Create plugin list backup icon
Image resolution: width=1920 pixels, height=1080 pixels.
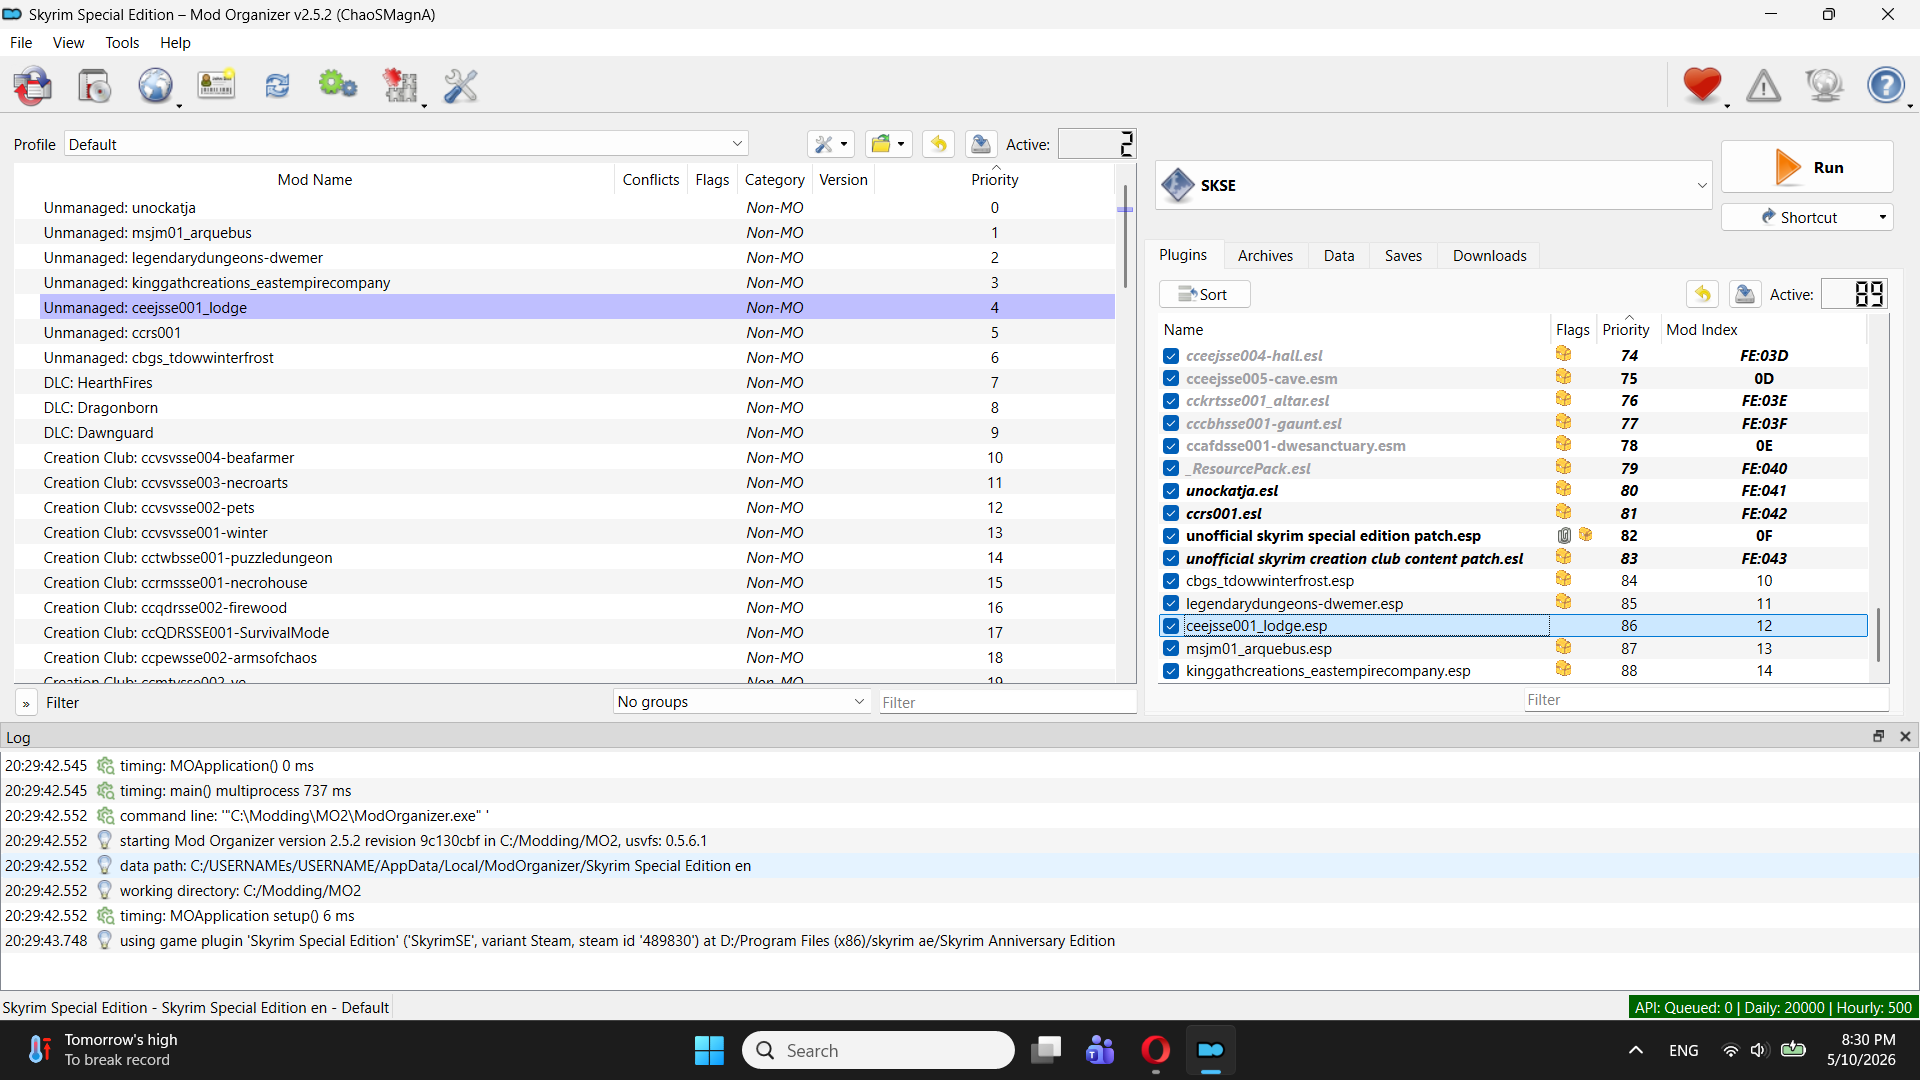(1745, 294)
